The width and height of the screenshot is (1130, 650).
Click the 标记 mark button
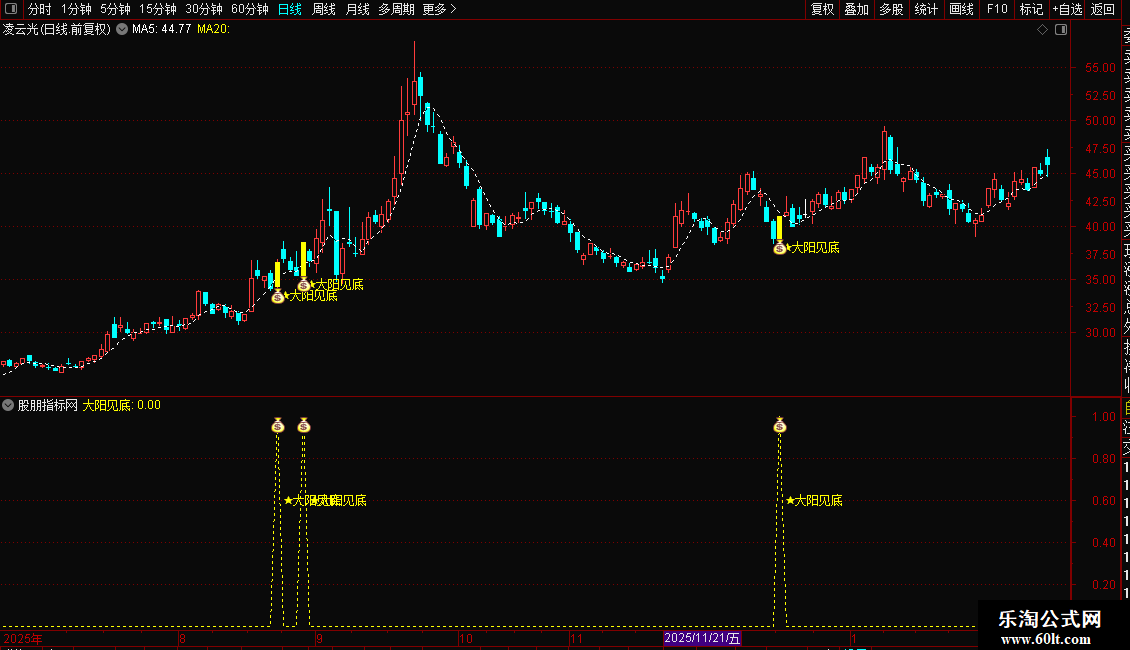tap(1031, 9)
